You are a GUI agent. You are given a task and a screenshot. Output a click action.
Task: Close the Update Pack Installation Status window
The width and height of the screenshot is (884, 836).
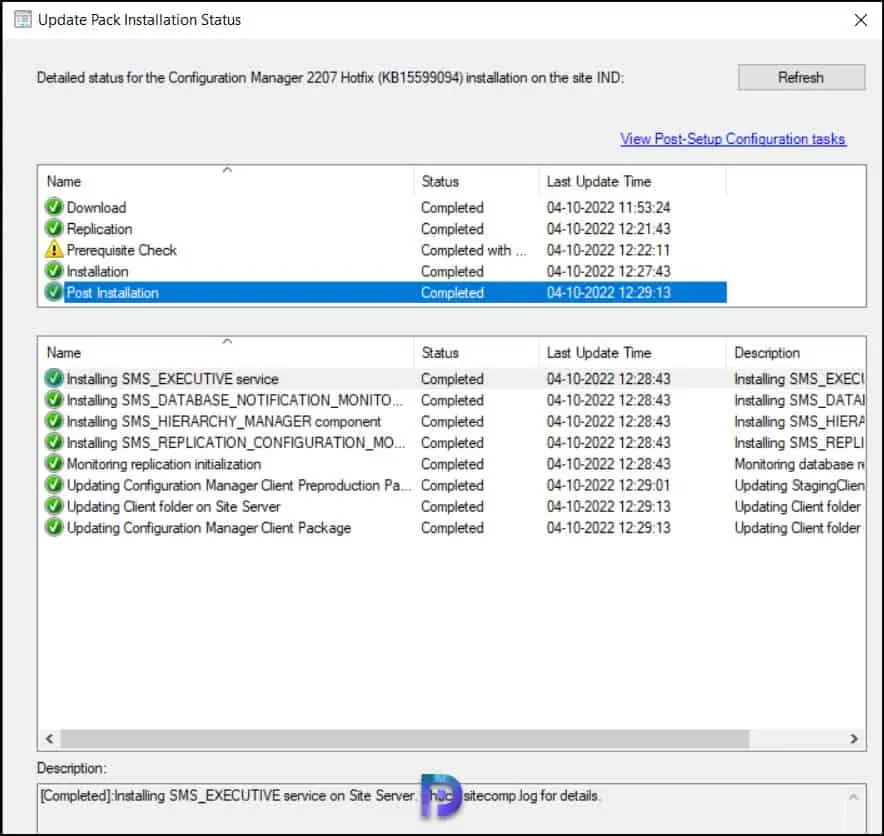(860, 20)
